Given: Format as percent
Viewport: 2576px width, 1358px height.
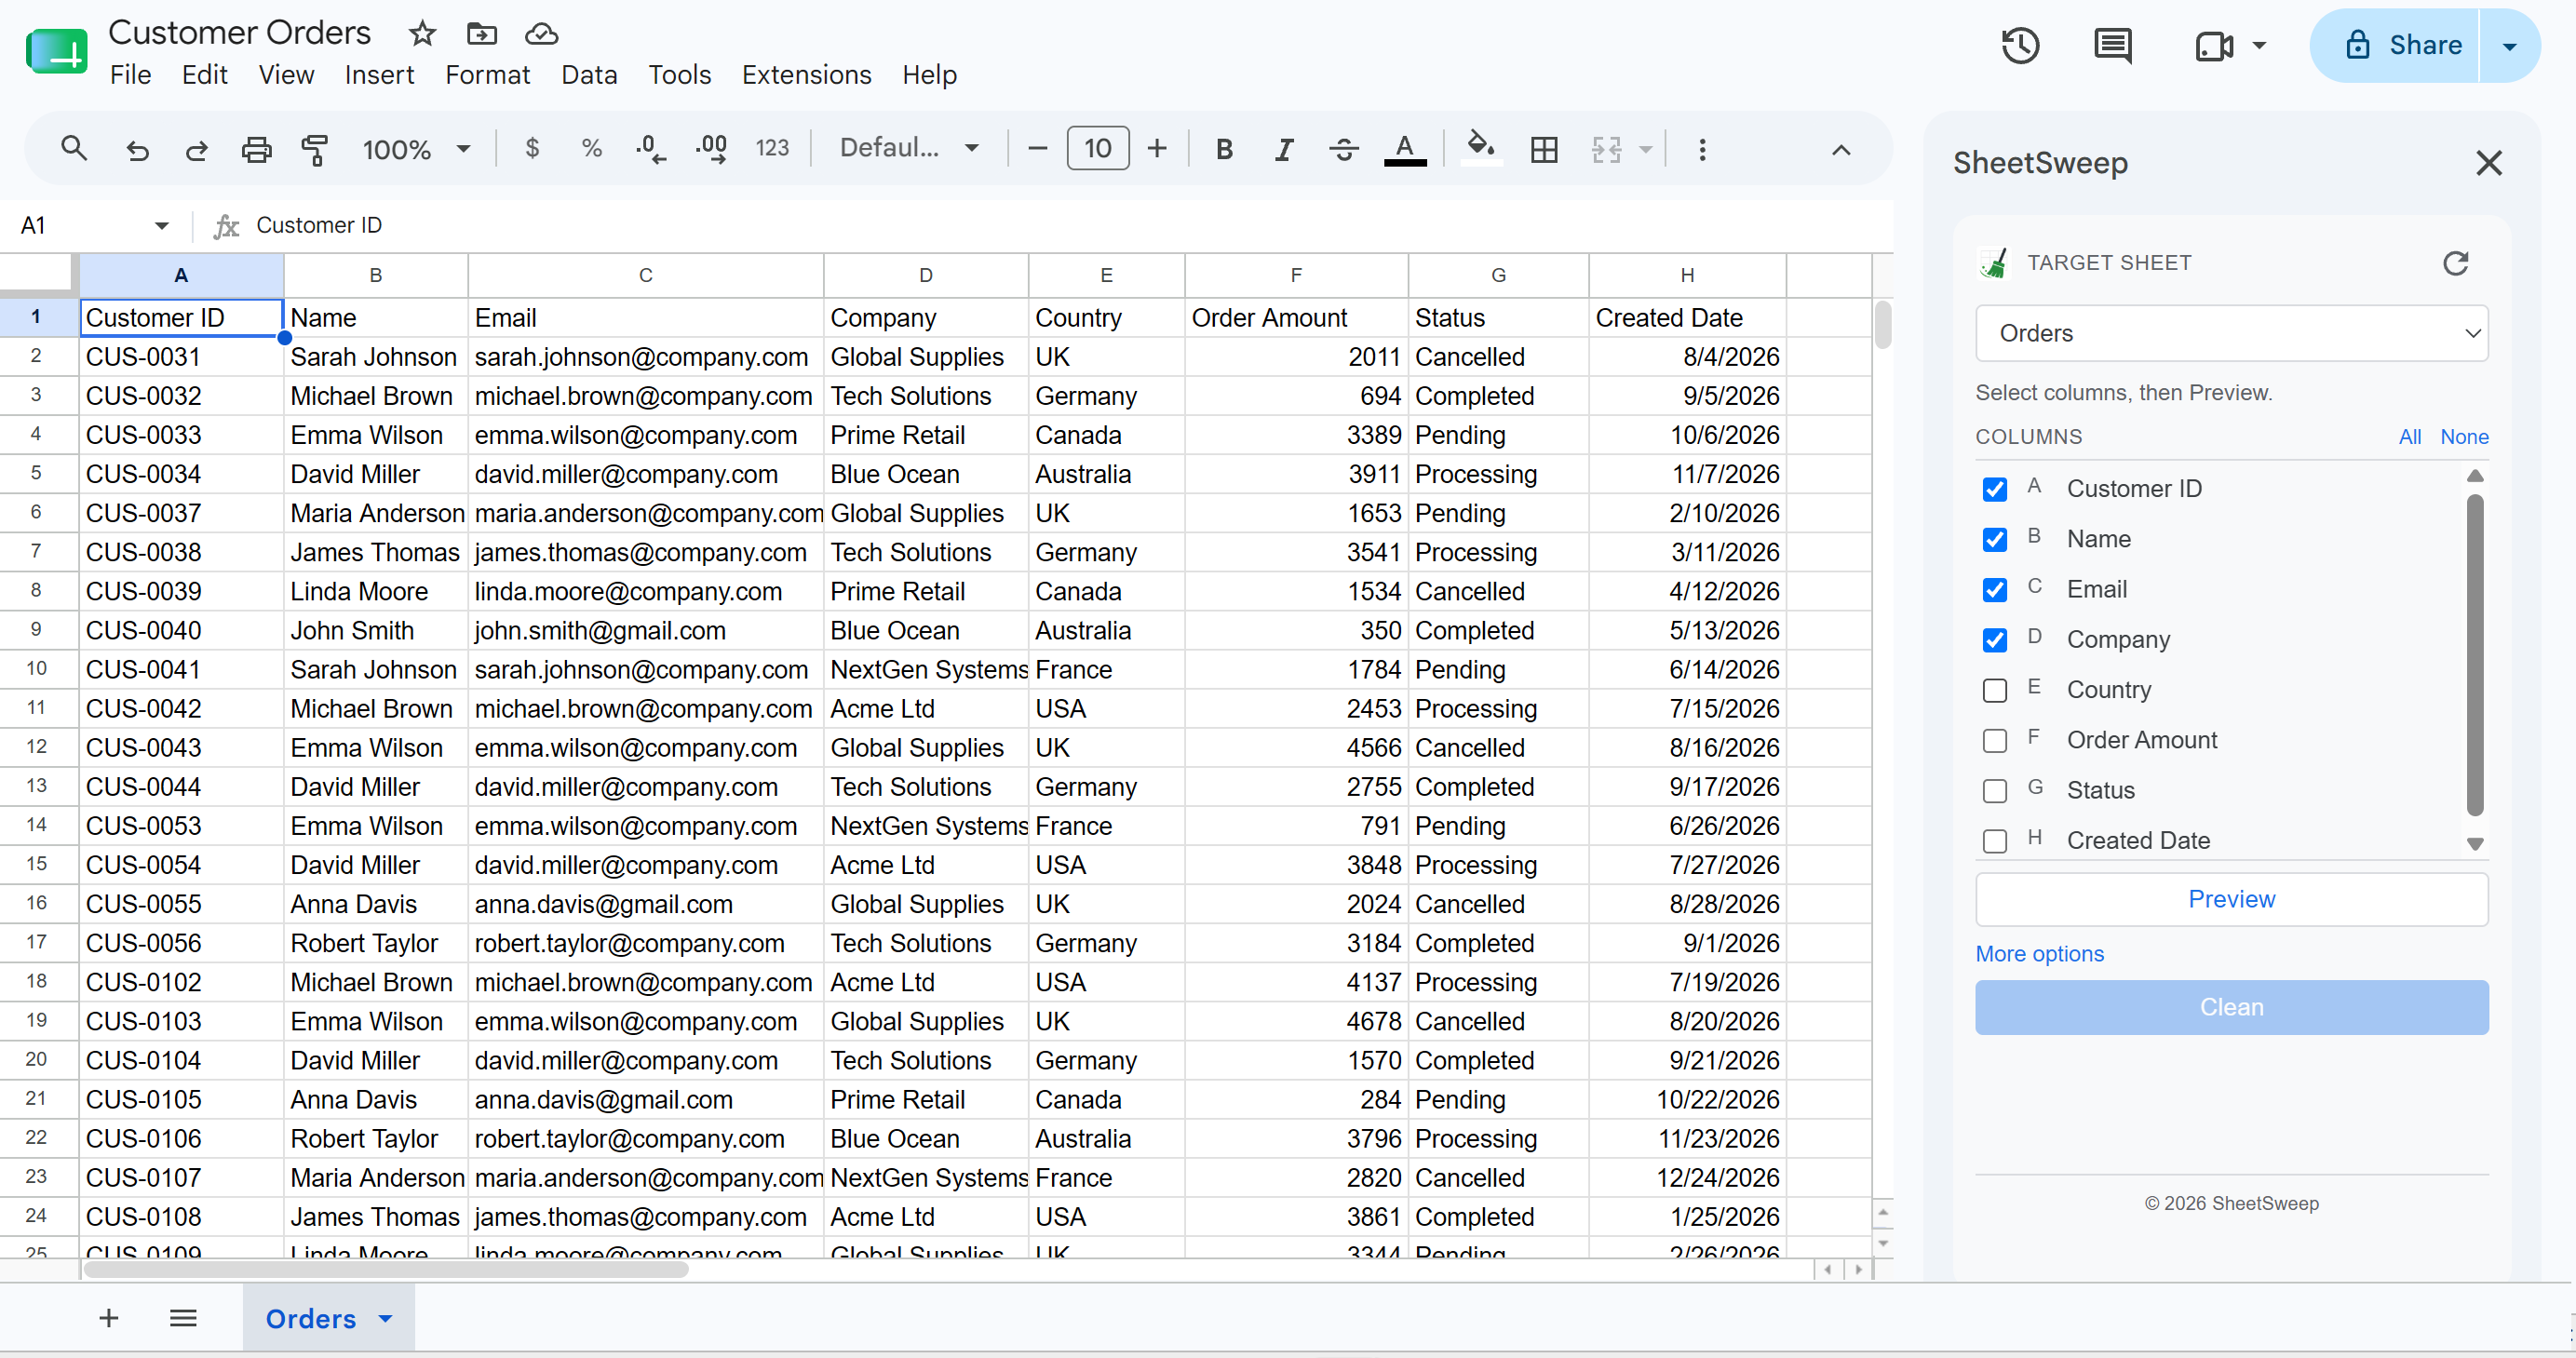Looking at the screenshot, I should pos(591,149).
